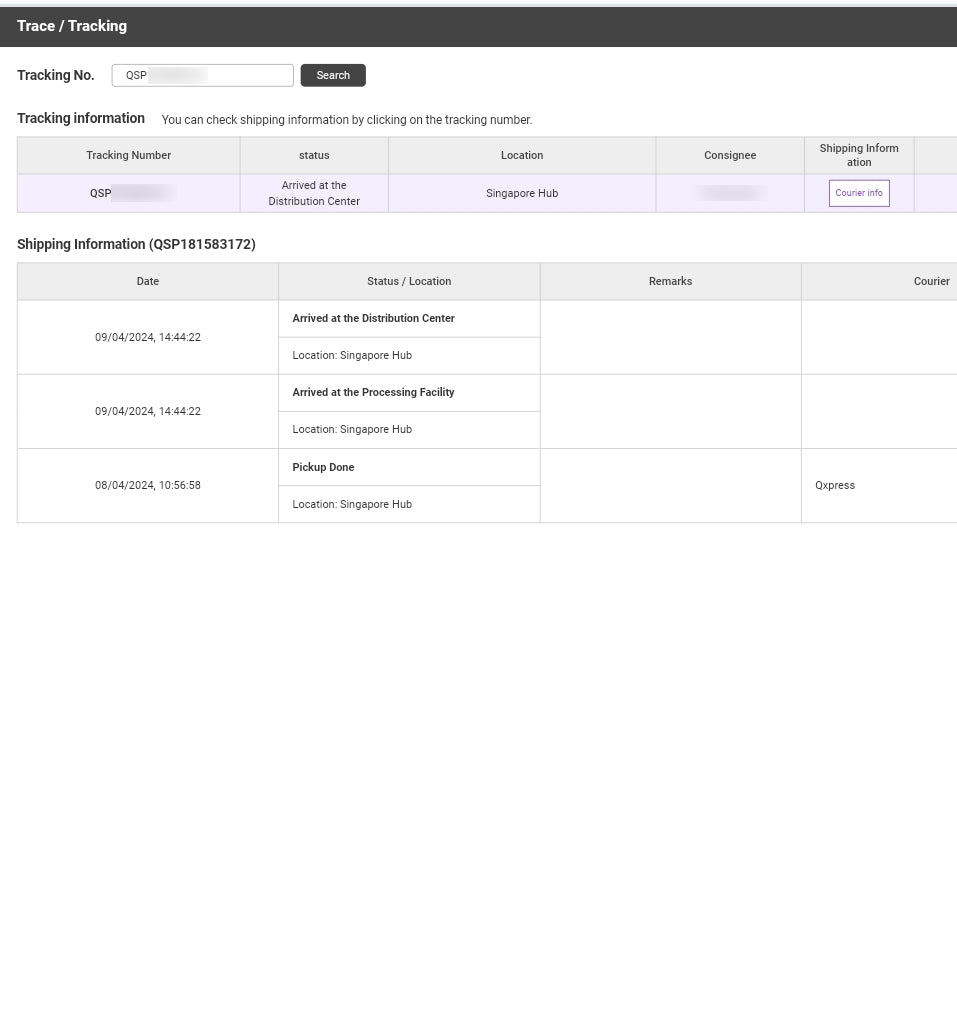The width and height of the screenshot is (957, 1009).
Task: Select the lowercase status column header
Action: [x=314, y=155]
